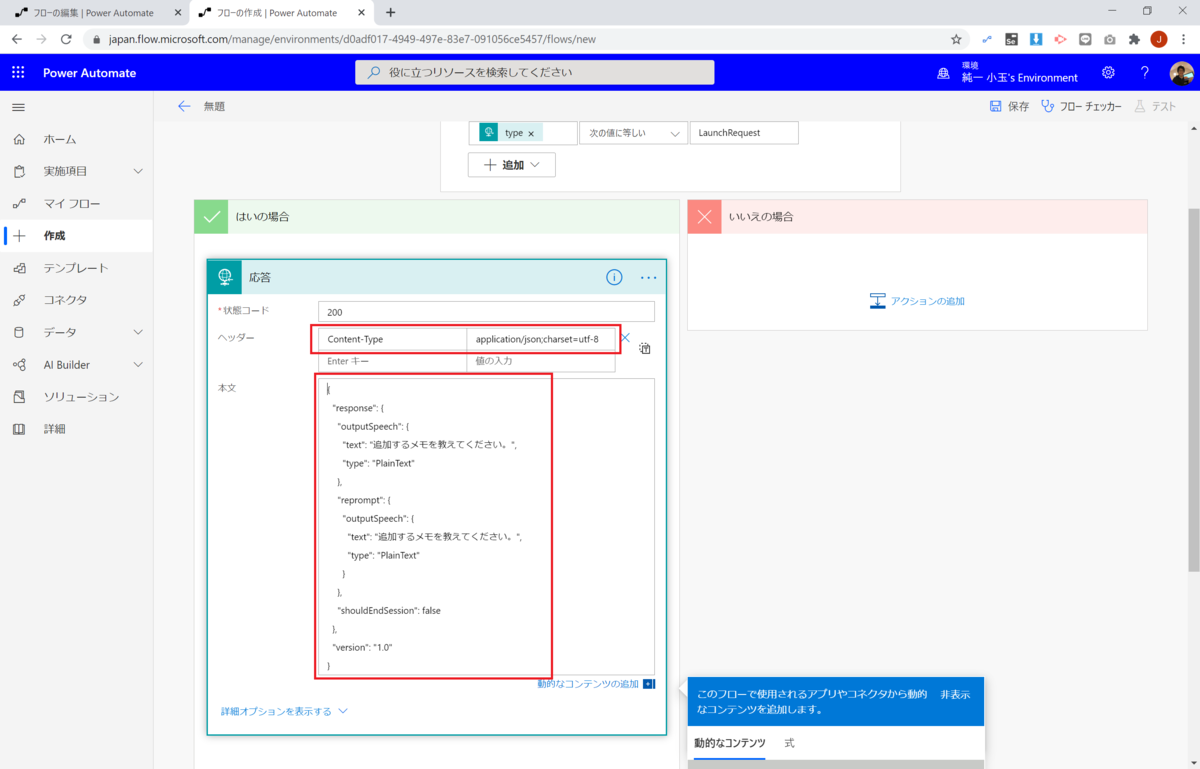
Task: Bookmark this page with star icon
Action: tap(956, 39)
